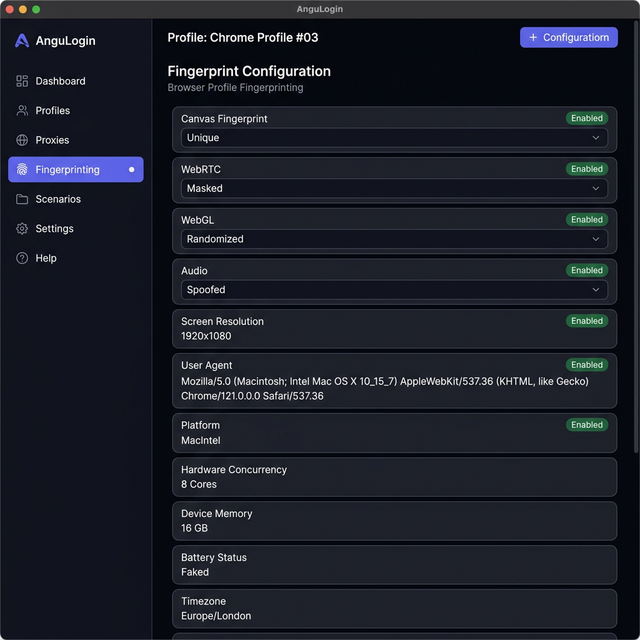Toggle WebGL Enabled badge

[x=587, y=220]
